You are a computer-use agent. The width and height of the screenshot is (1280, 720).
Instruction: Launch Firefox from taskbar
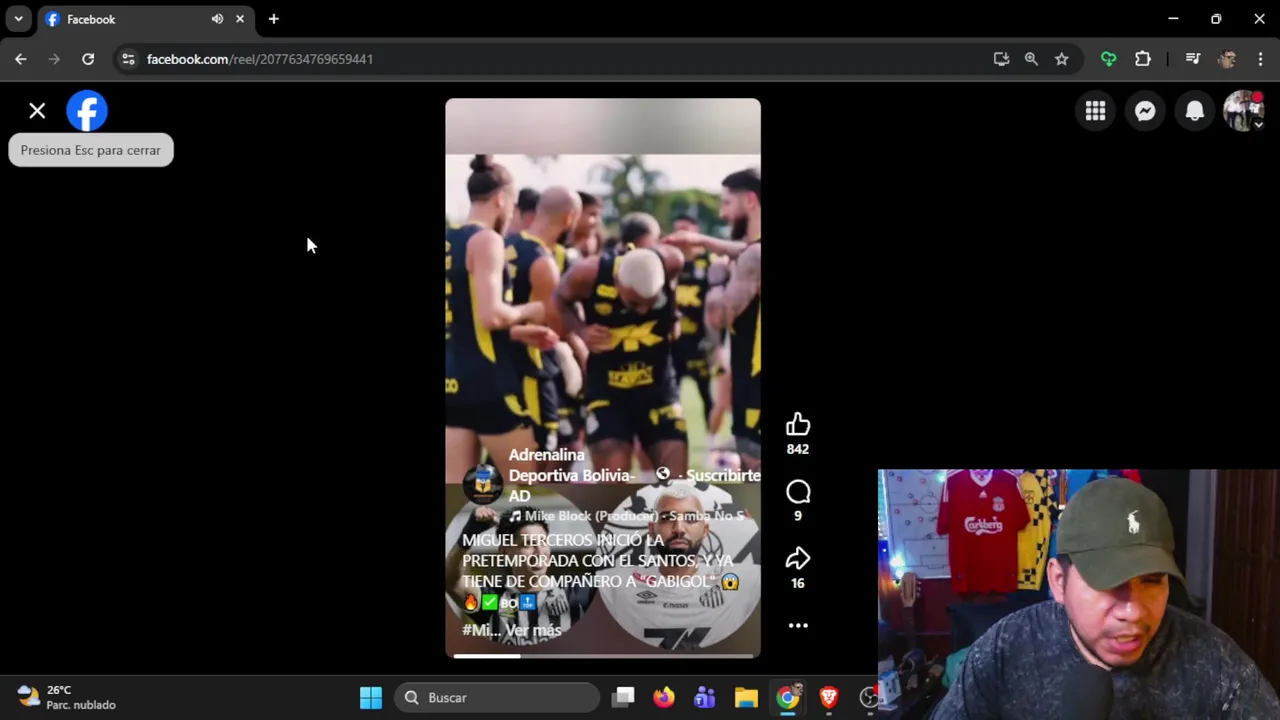pyautogui.click(x=664, y=698)
